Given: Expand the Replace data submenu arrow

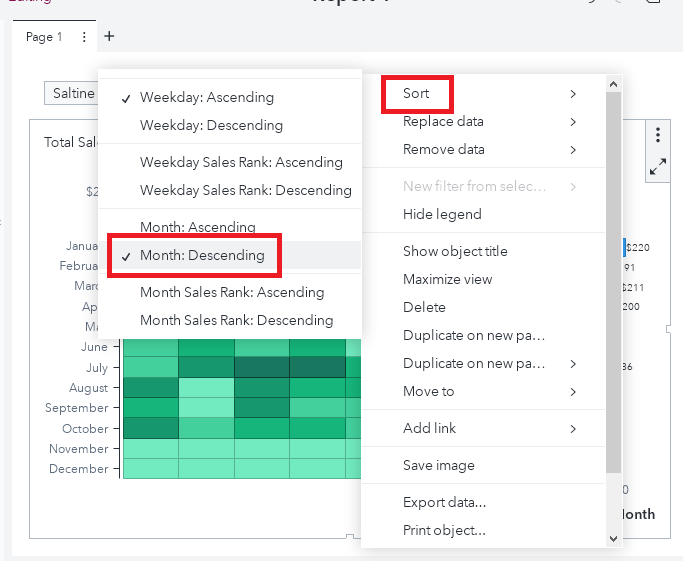Looking at the screenshot, I should [x=573, y=122].
